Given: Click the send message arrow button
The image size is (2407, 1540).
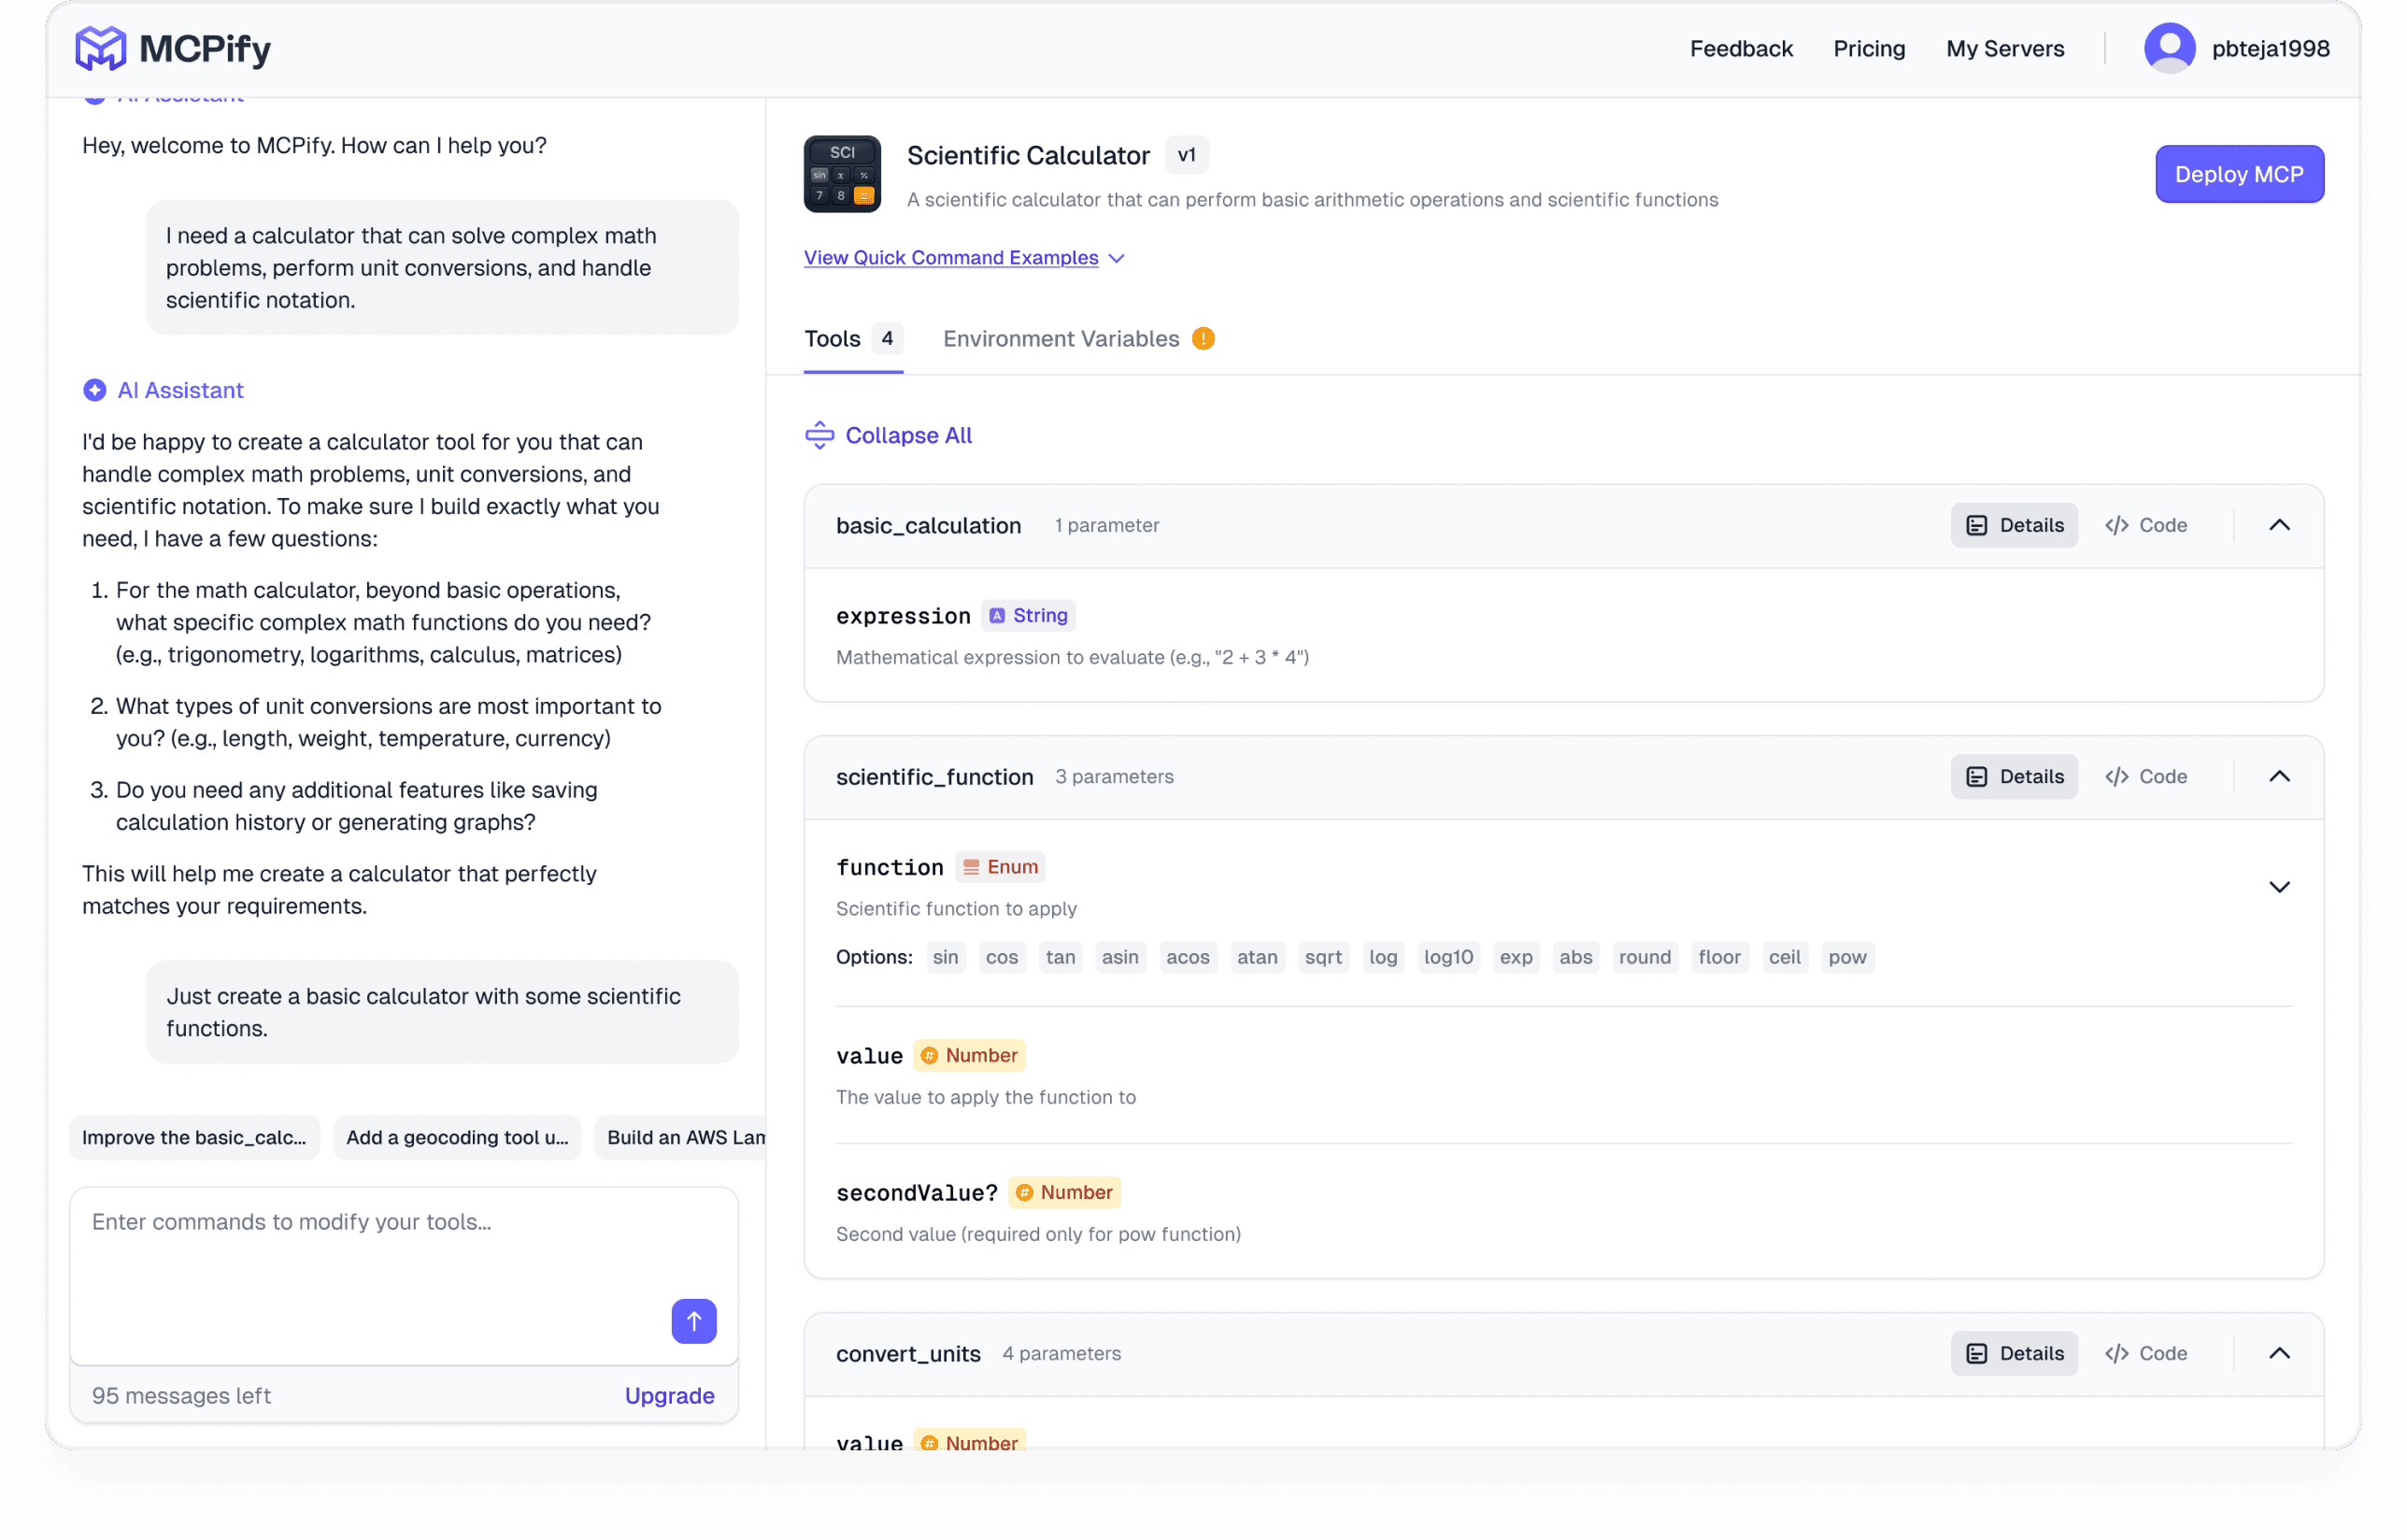Looking at the screenshot, I should 693,1320.
